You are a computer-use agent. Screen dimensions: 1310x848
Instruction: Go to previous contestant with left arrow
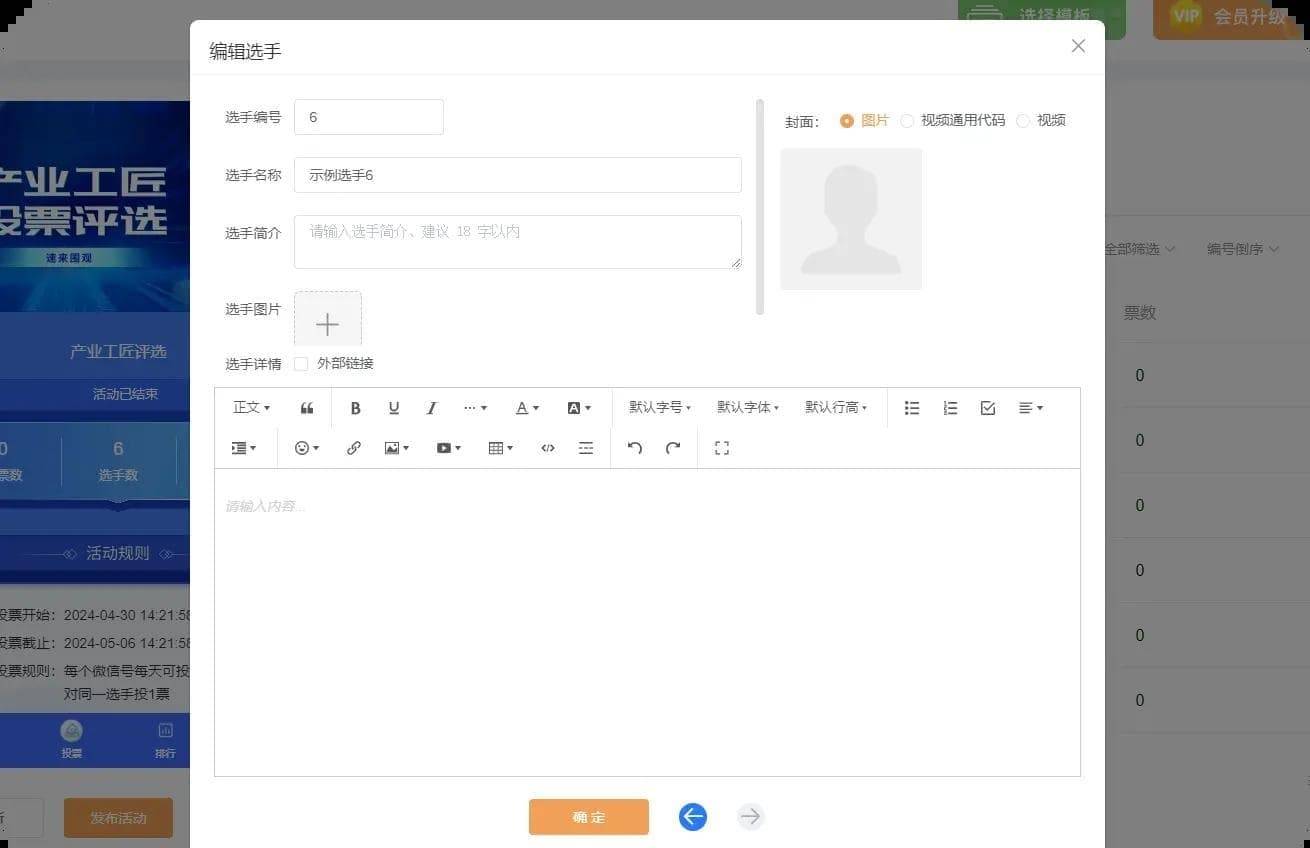(x=693, y=817)
